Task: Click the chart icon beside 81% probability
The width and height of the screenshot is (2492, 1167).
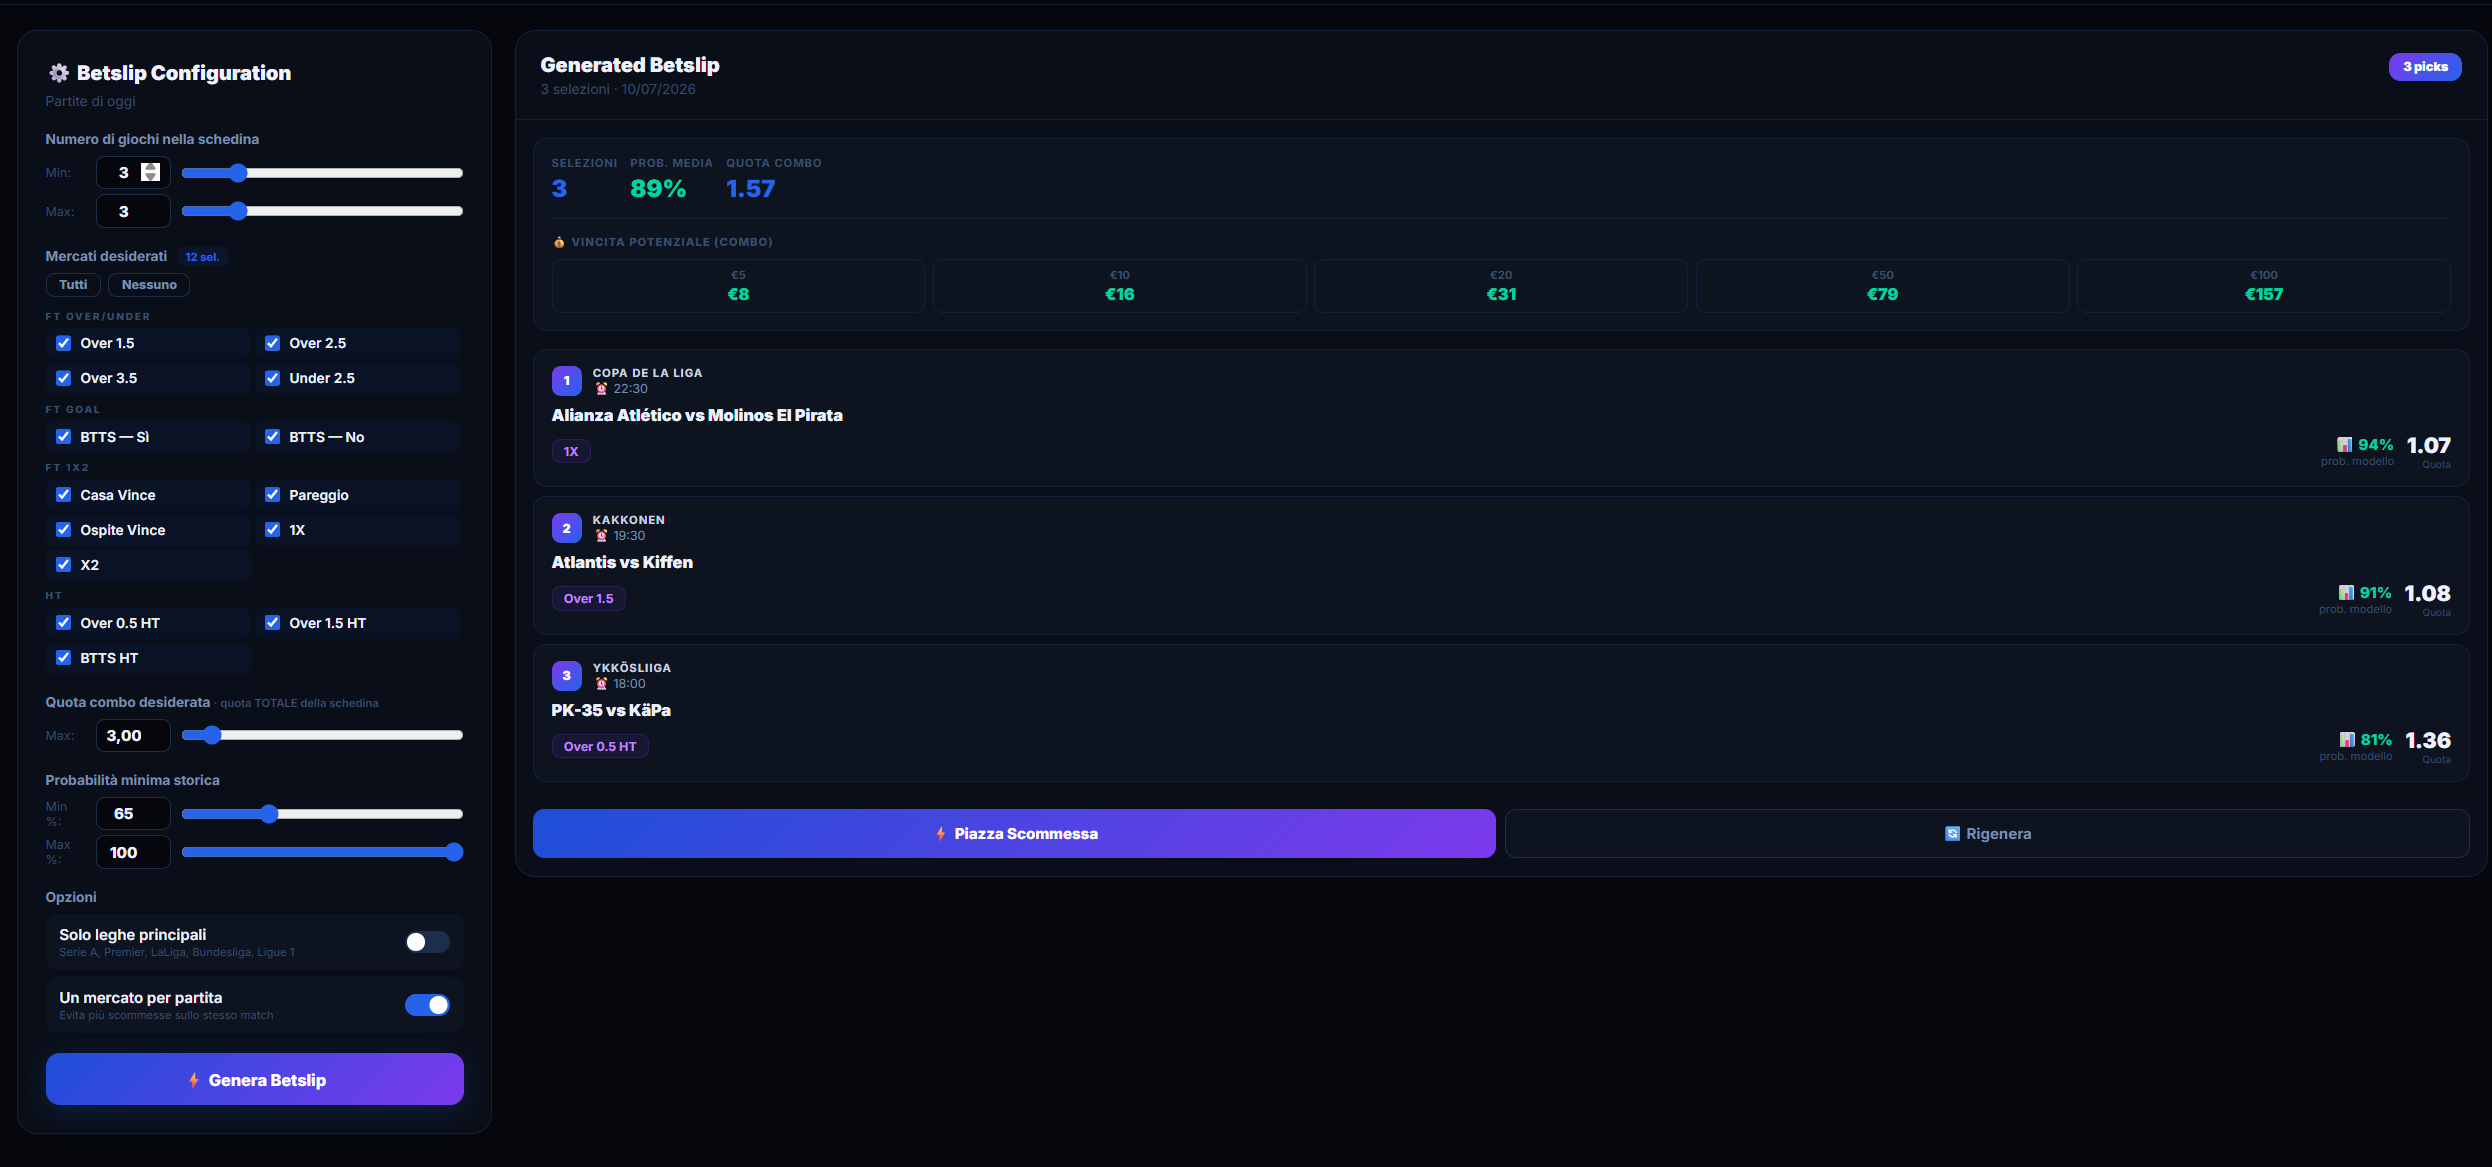Action: 2347,740
